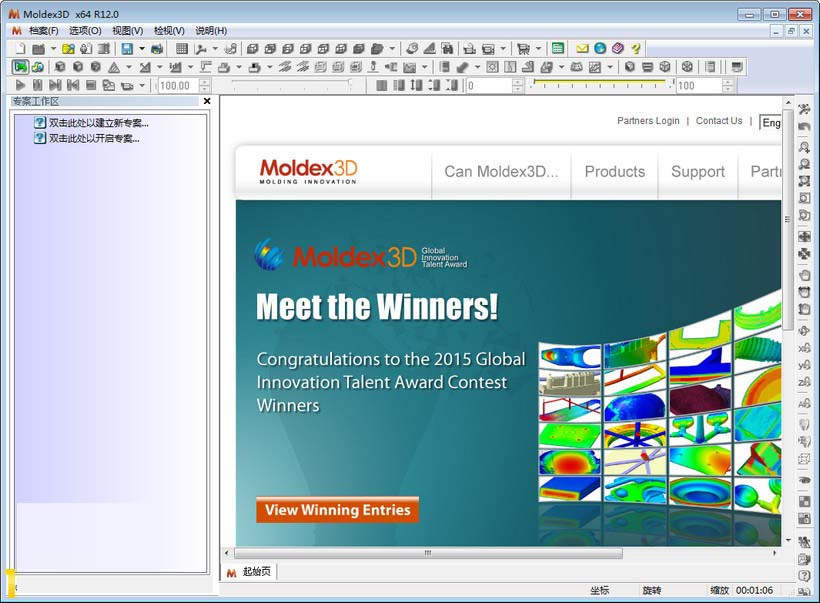Click the input field showing 100
Viewport: 820px width, 603px height.
698,85
